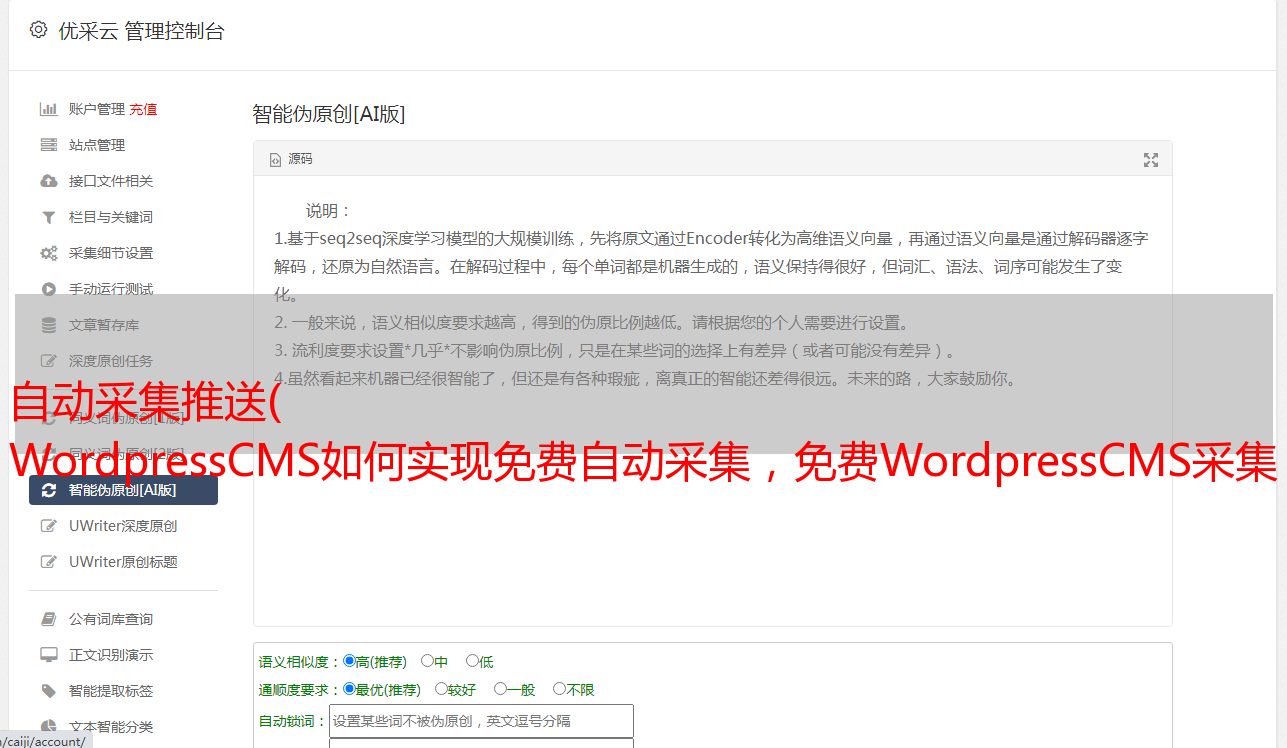The image size is (1287, 748).
Task: Click the 自动锁词 input field
Action: tap(481, 721)
